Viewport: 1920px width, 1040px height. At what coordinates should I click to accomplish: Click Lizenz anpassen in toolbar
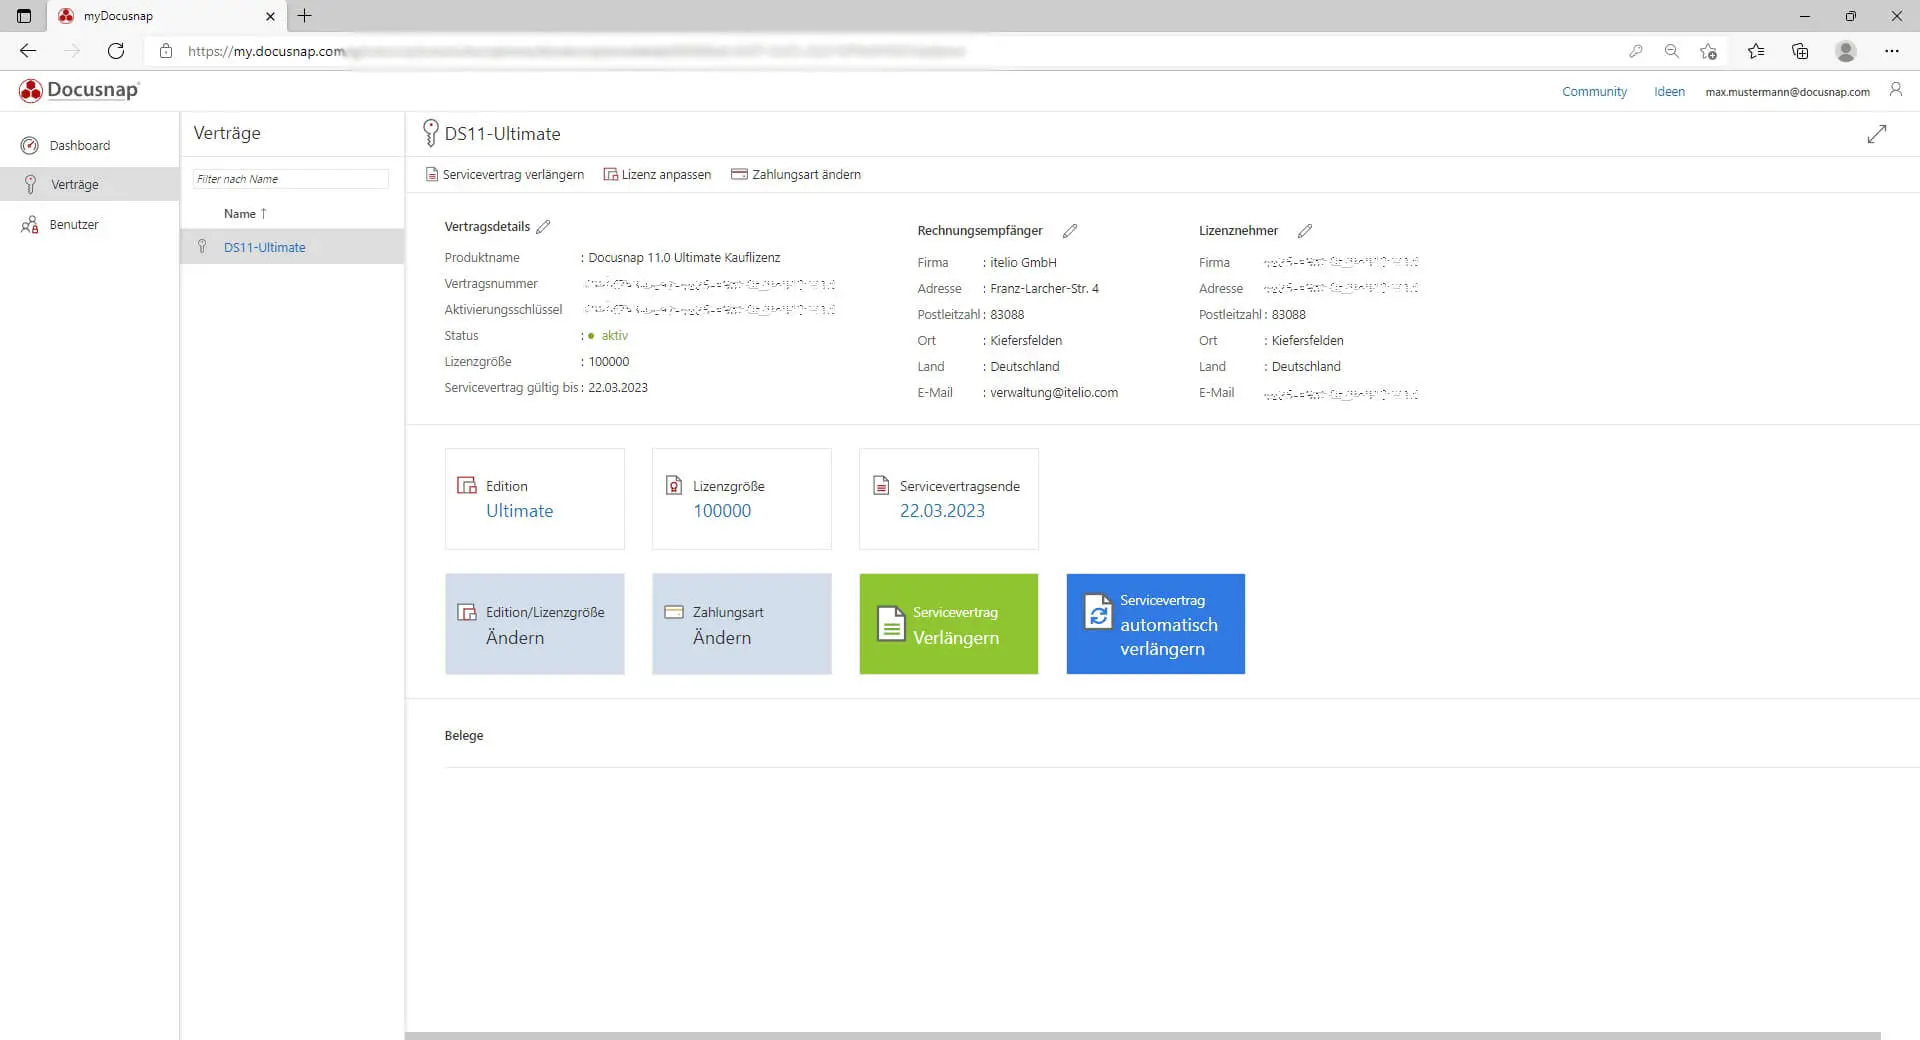pyautogui.click(x=657, y=174)
